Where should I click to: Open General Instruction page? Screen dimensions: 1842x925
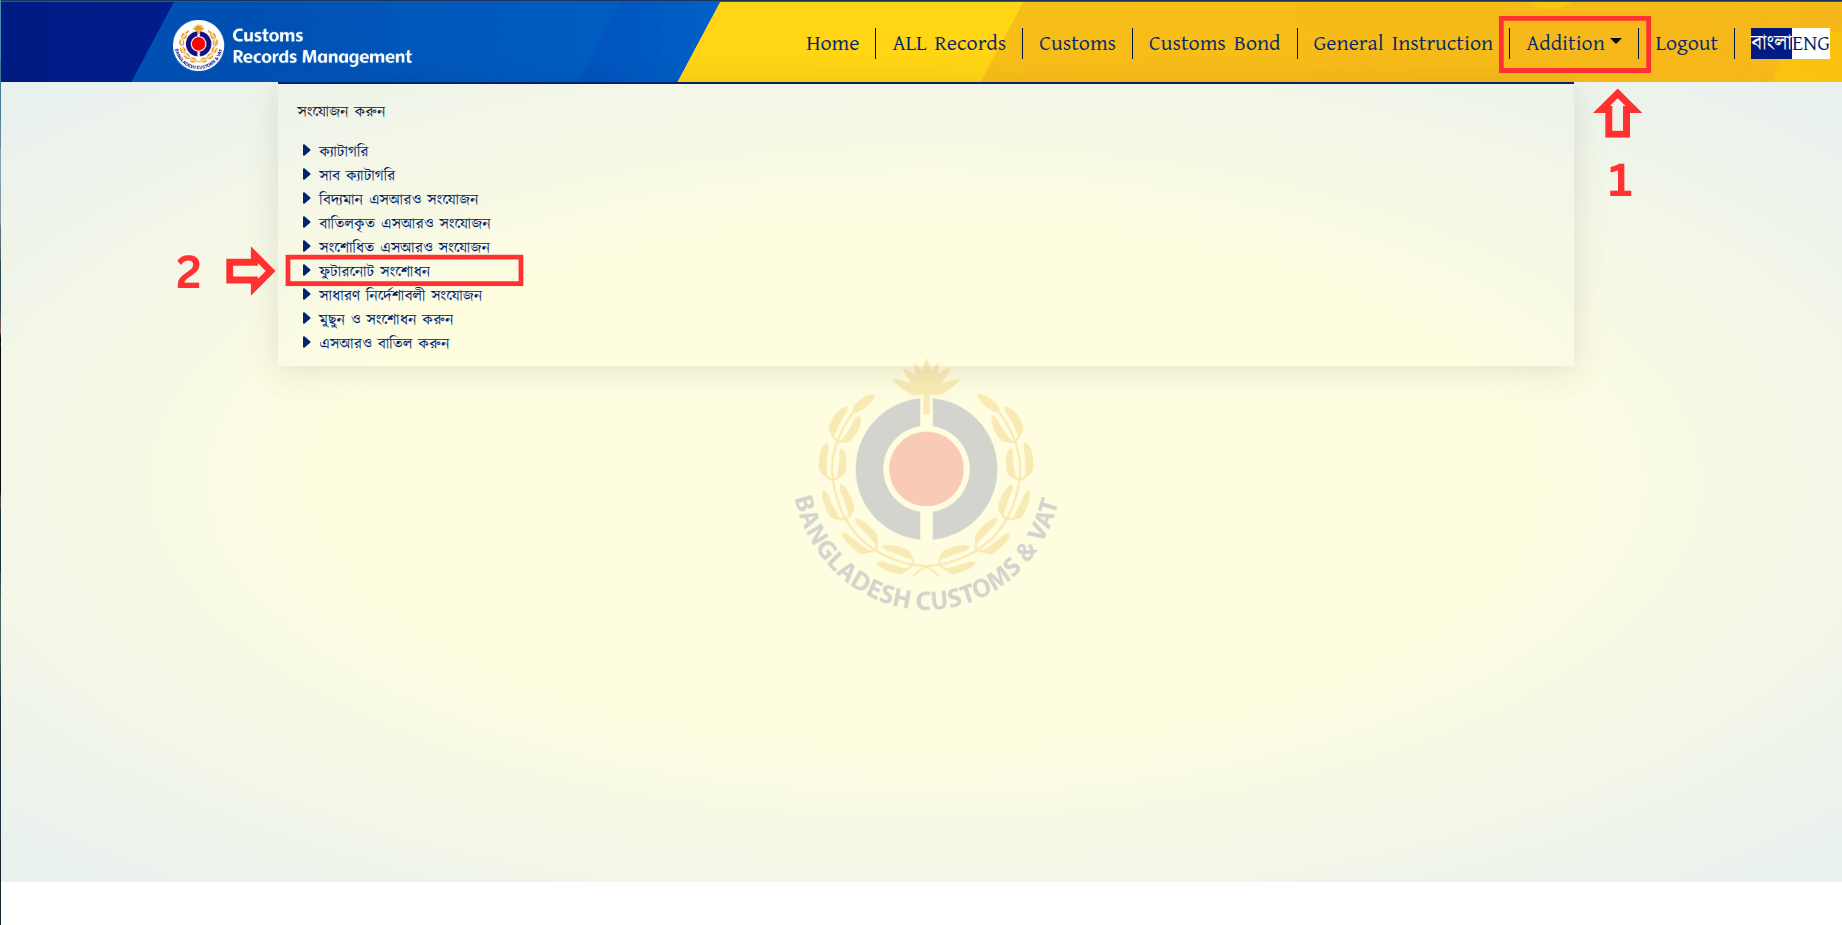click(x=1403, y=43)
